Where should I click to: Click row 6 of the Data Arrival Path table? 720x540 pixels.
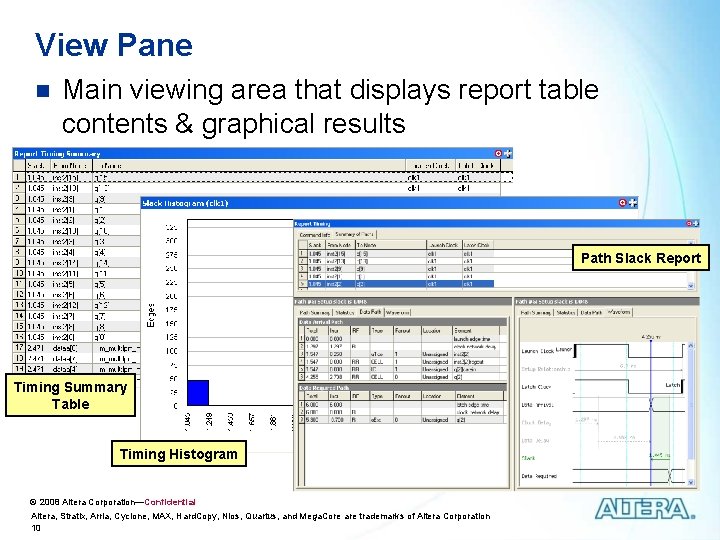click(x=403, y=377)
